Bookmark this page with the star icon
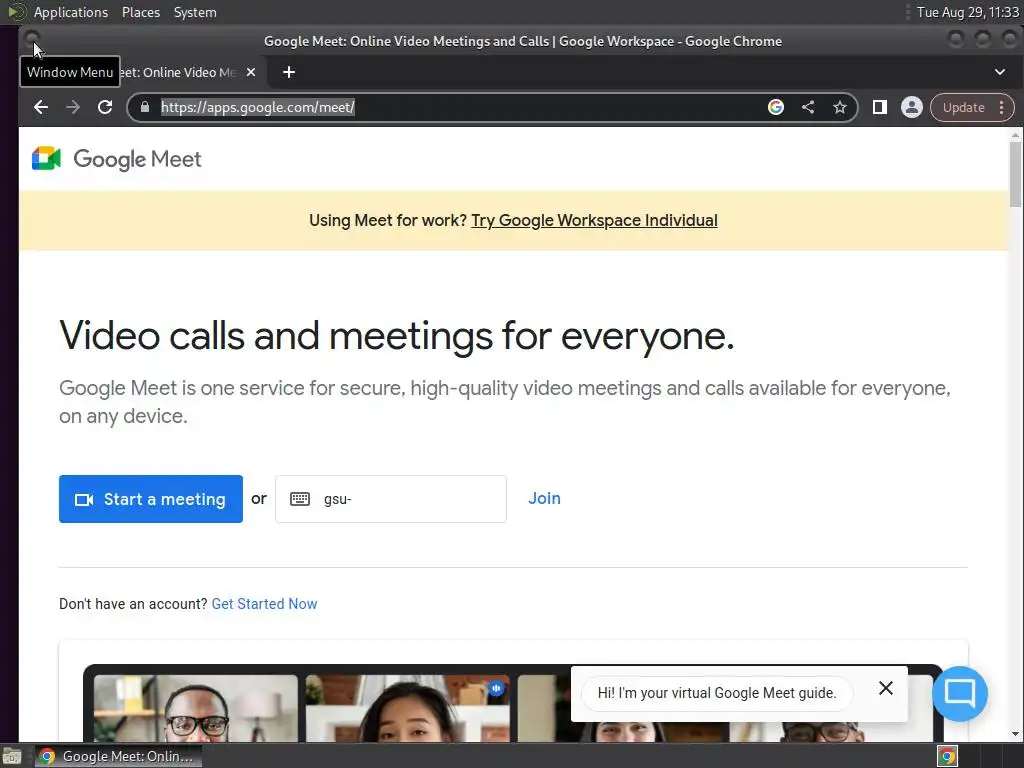This screenshot has width=1024, height=768. click(840, 107)
